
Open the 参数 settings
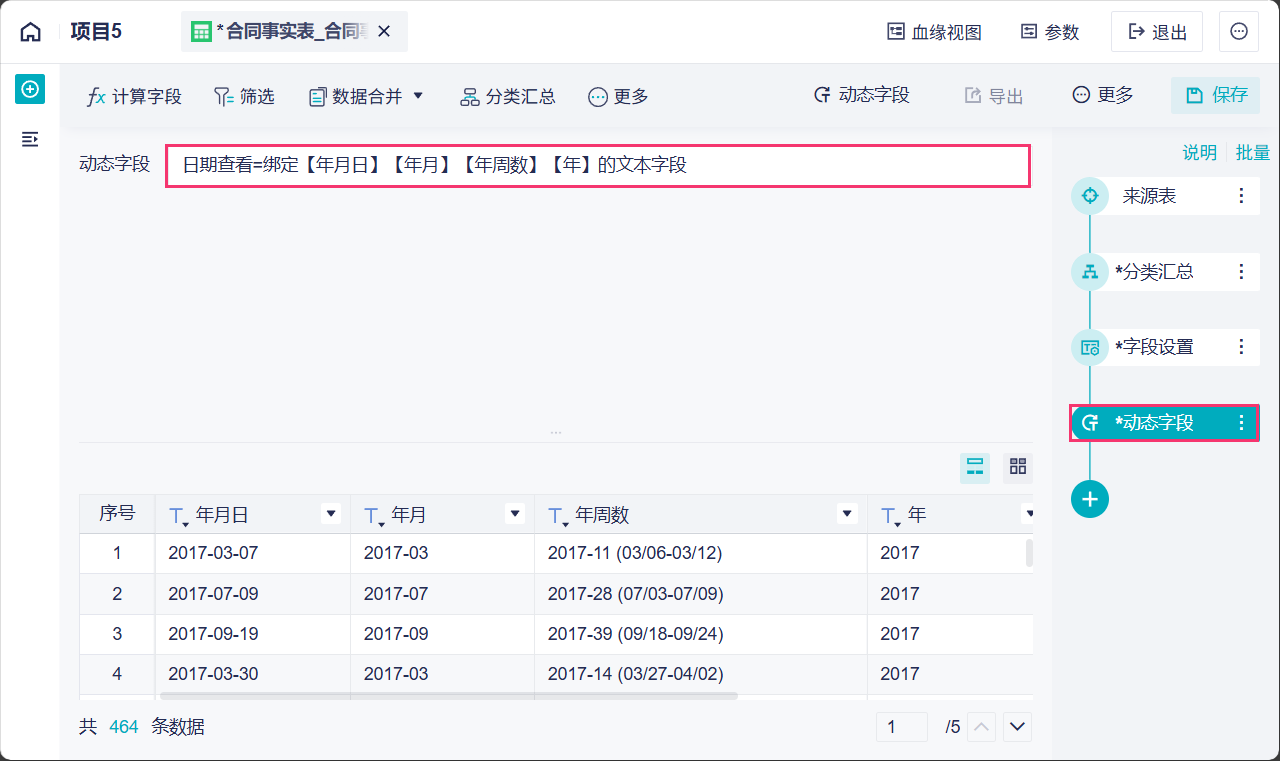click(1050, 32)
